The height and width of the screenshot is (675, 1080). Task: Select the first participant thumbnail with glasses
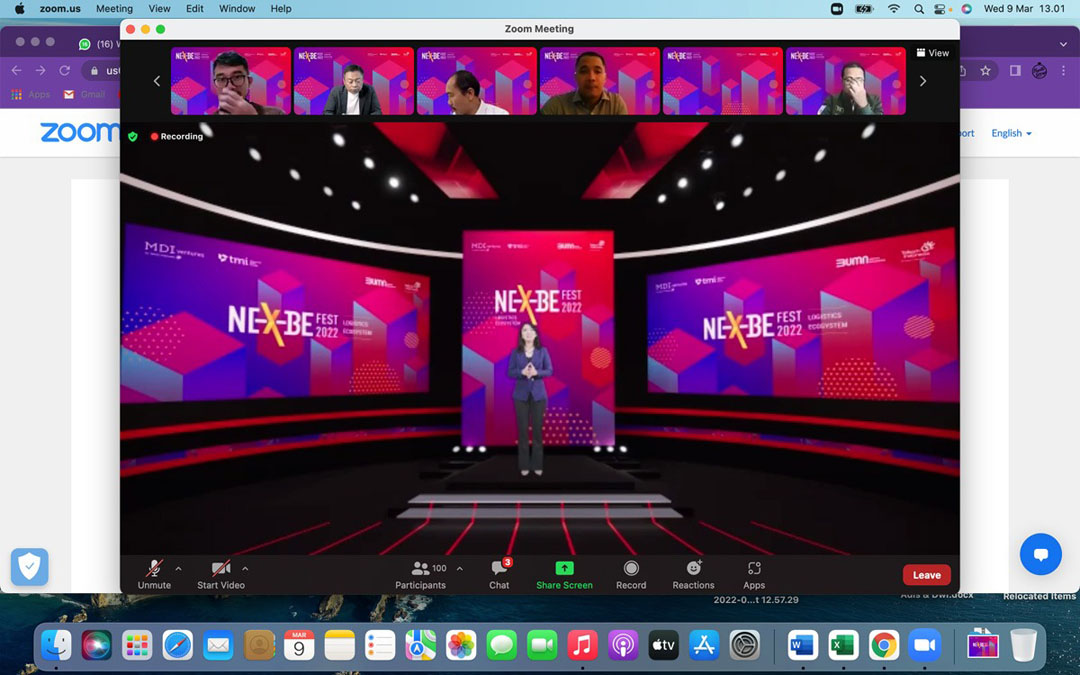[x=231, y=81]
